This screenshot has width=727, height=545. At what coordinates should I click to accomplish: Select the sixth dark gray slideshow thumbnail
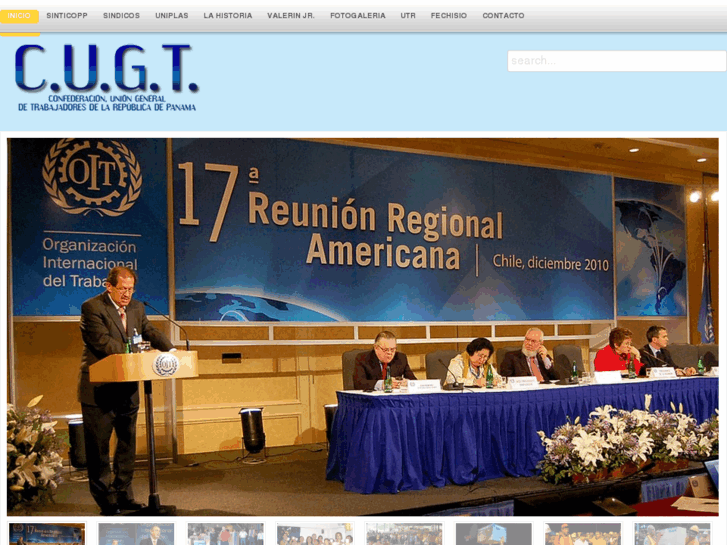[x=493, y=534]
